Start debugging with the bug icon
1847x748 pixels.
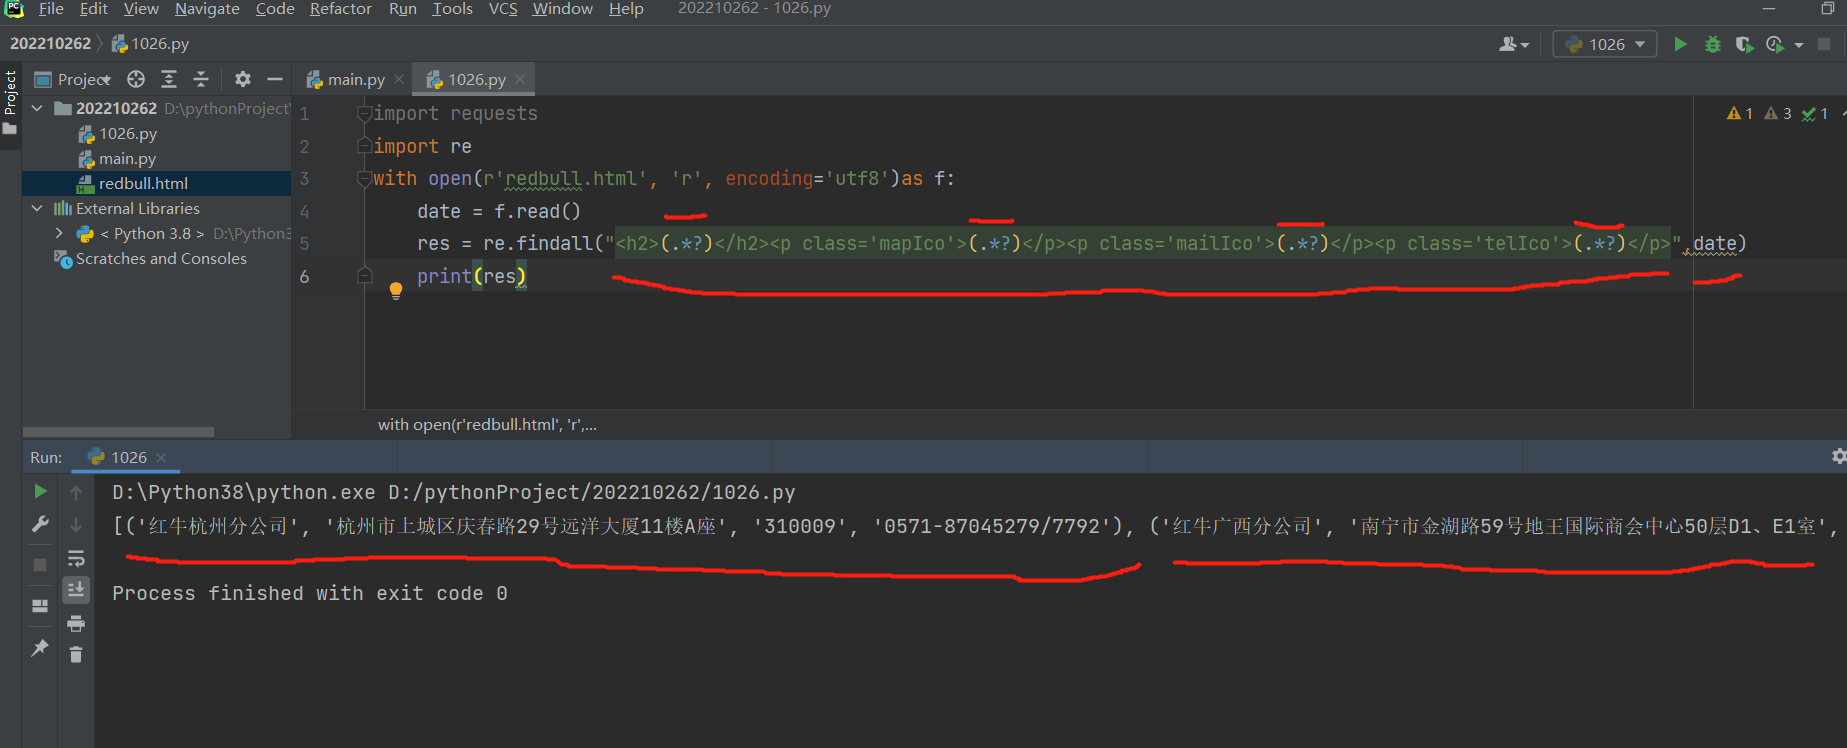(1713, 44)
